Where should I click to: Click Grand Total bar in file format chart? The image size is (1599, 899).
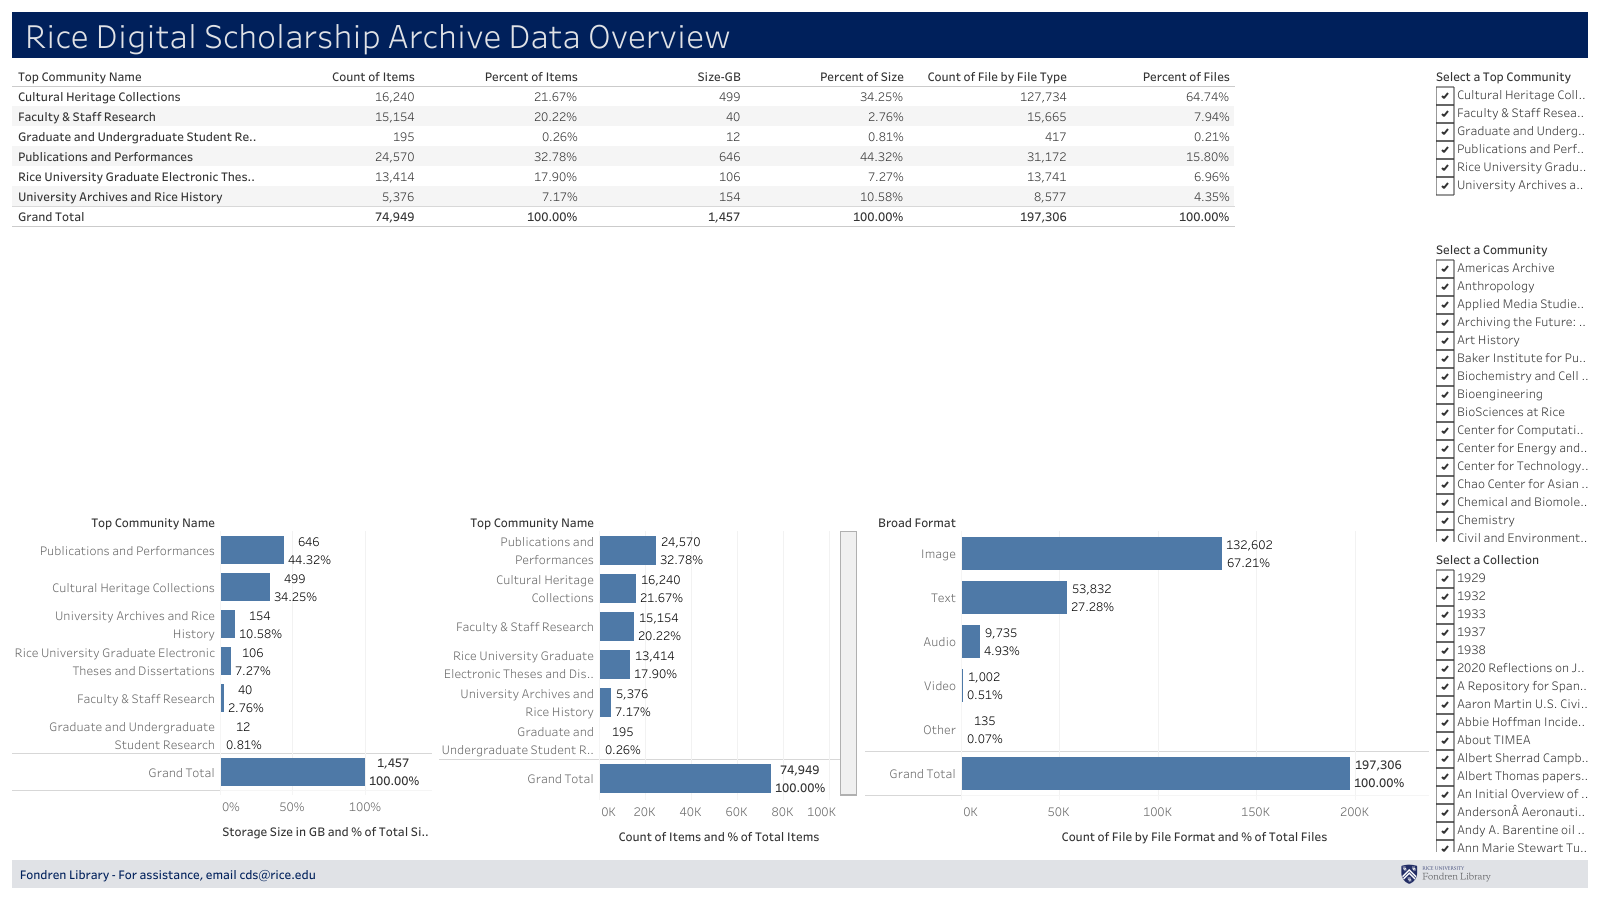1156,774
